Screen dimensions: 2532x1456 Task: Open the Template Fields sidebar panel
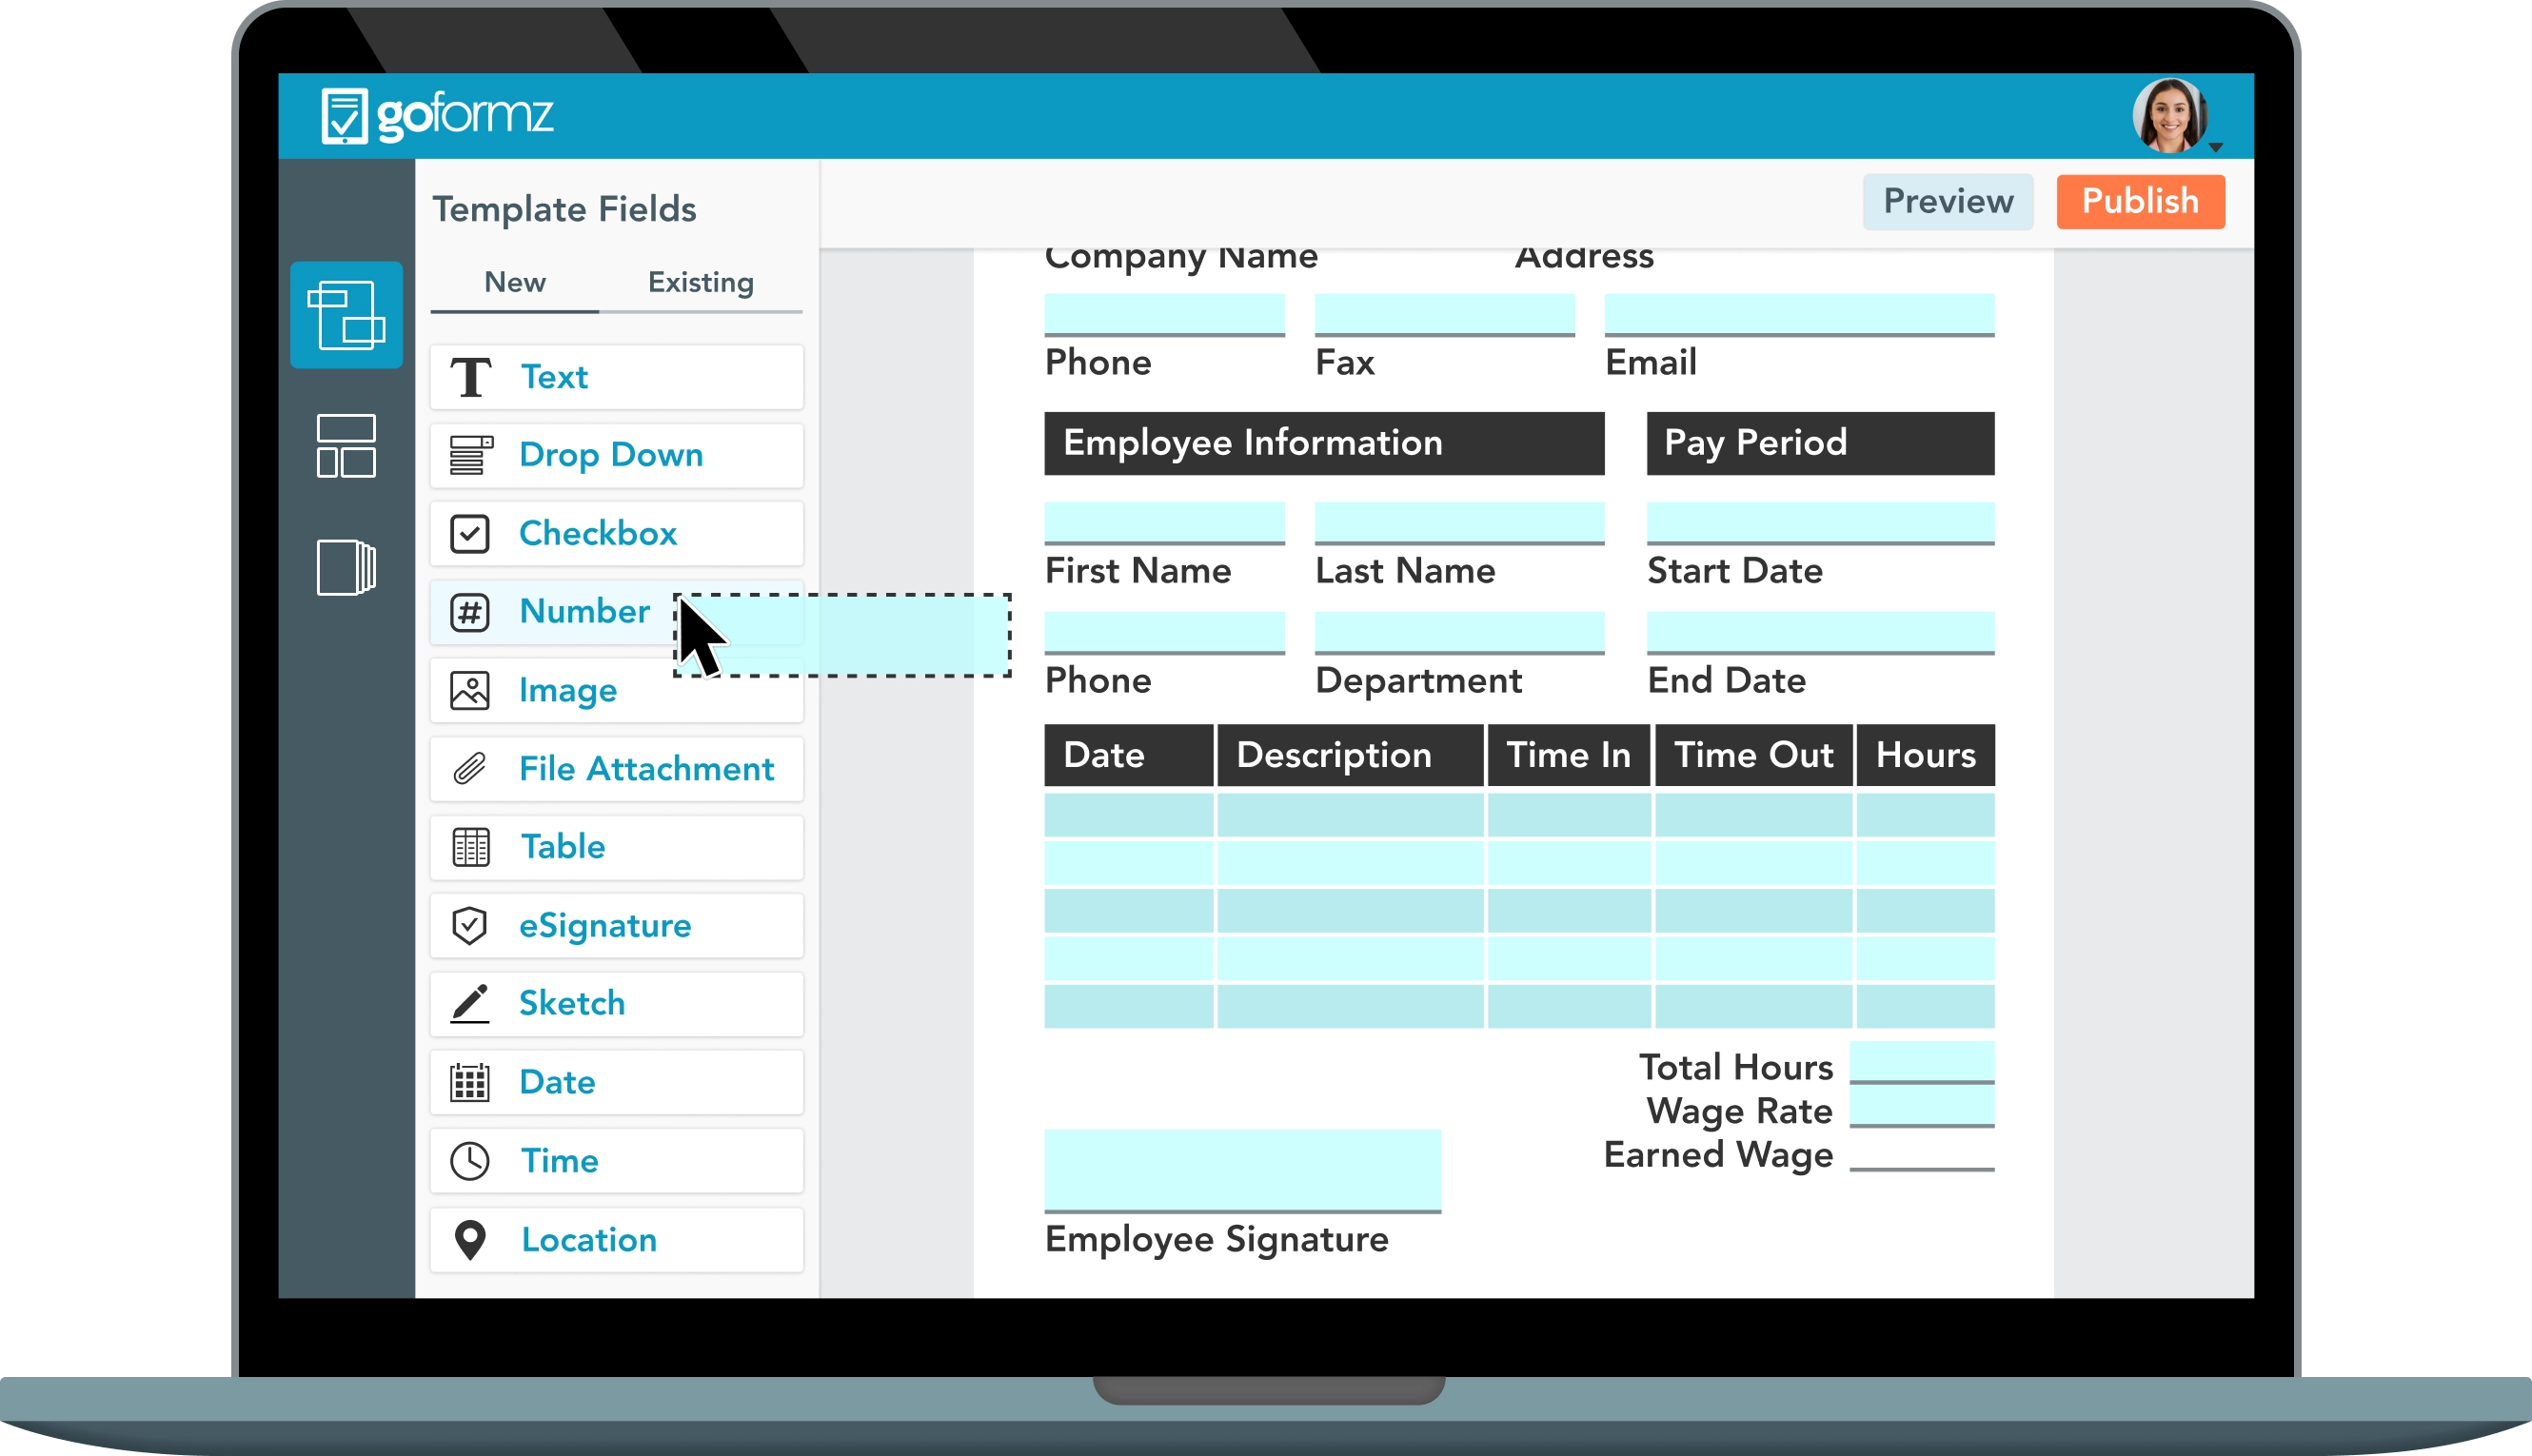pos(346,315)
